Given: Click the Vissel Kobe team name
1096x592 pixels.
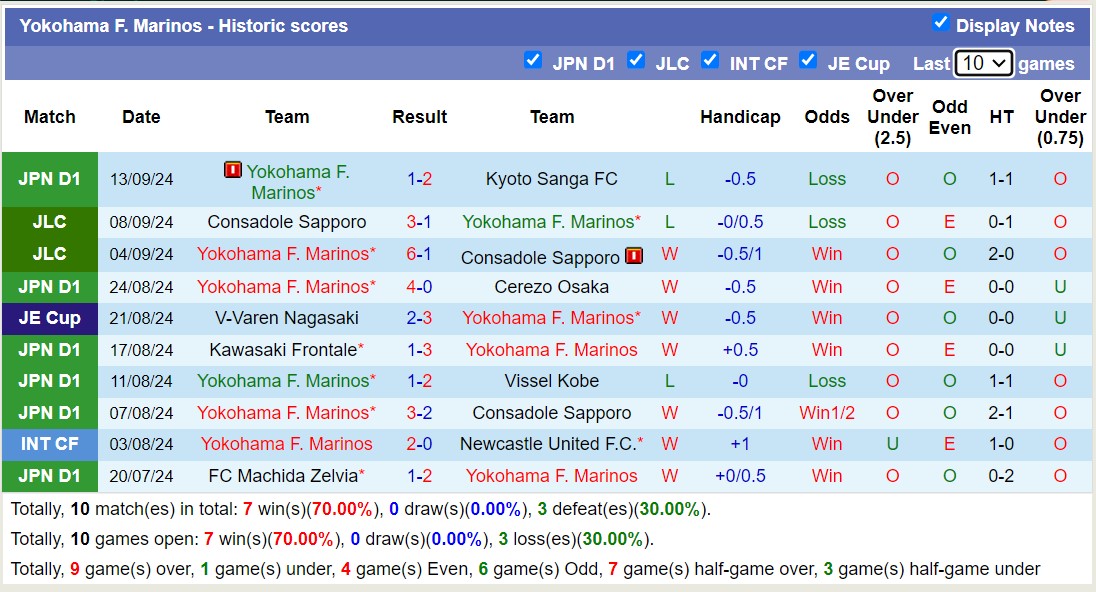Looking at the screenshot, I should [x=551, y=381].
